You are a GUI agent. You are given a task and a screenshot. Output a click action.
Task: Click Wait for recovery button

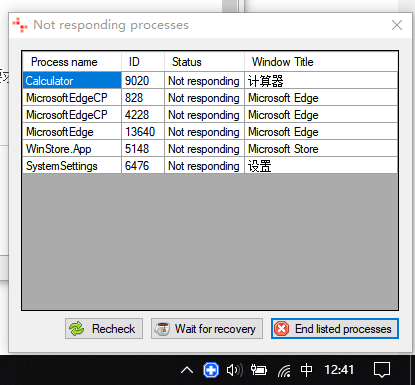coord(207,329)
